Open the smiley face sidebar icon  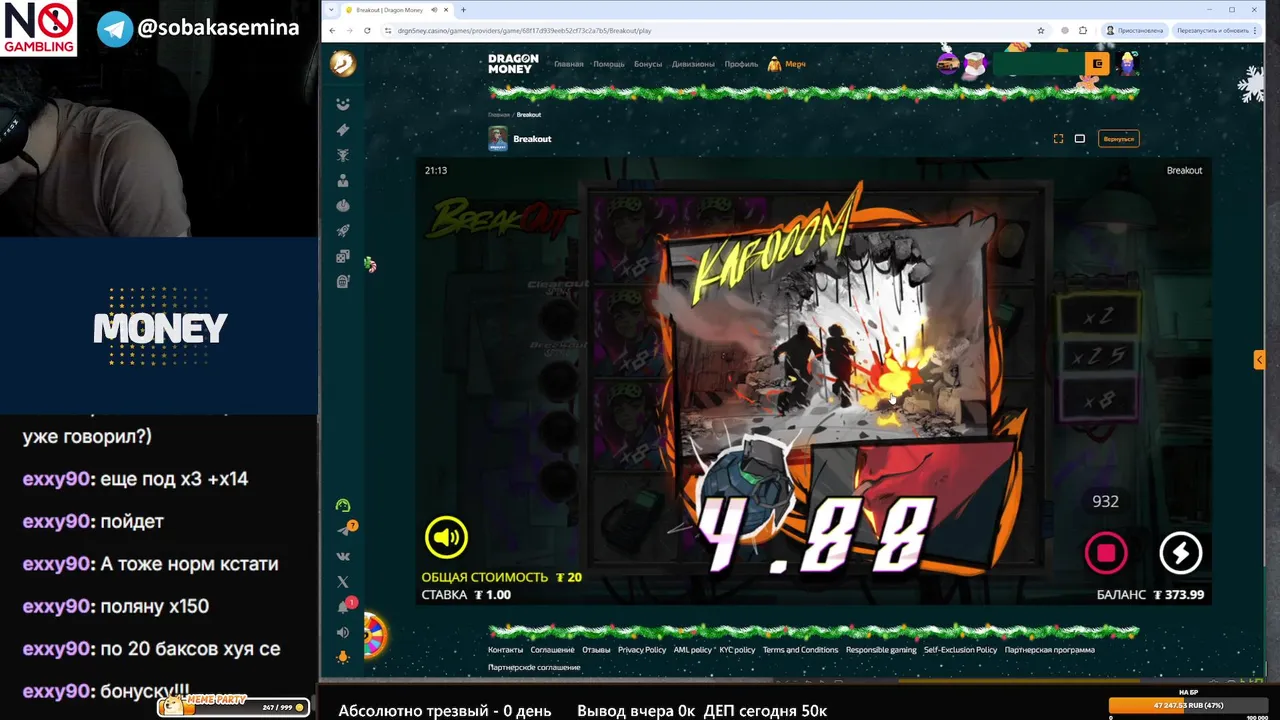click(x=343, y=104)
